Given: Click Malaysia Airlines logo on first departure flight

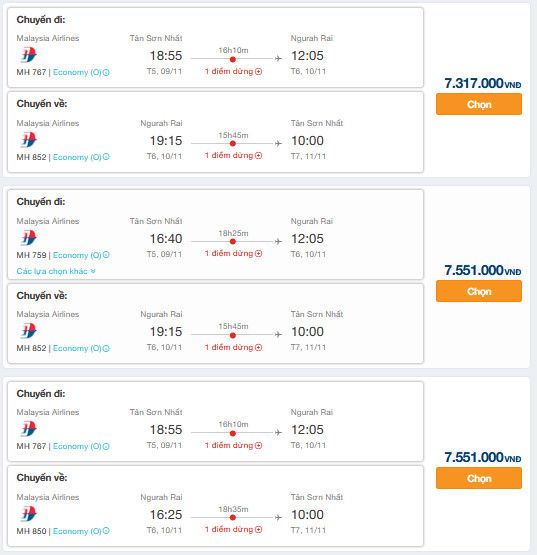Looking at the screenshot, I should 28,55.
